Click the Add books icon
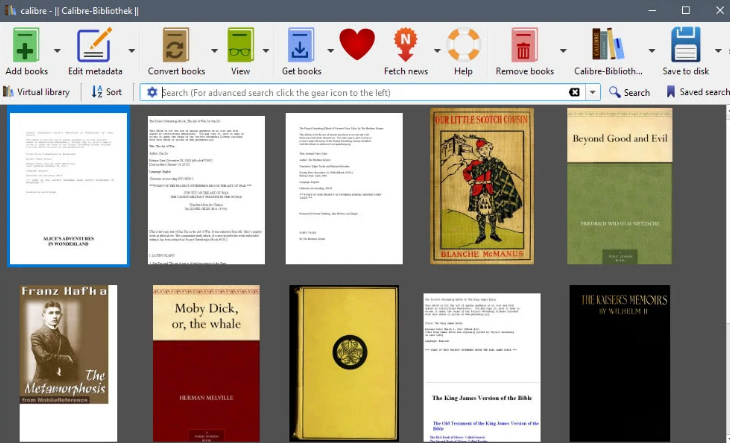The image size is (730, 443). click(26, 45)
